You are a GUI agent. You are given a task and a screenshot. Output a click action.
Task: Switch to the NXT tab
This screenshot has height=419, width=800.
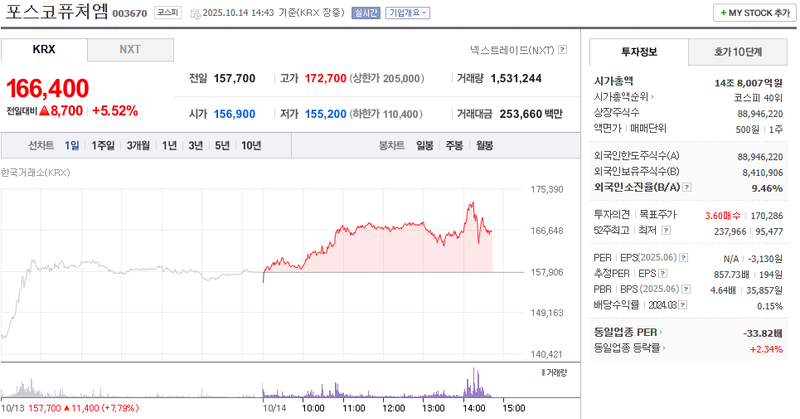point(130,49)
